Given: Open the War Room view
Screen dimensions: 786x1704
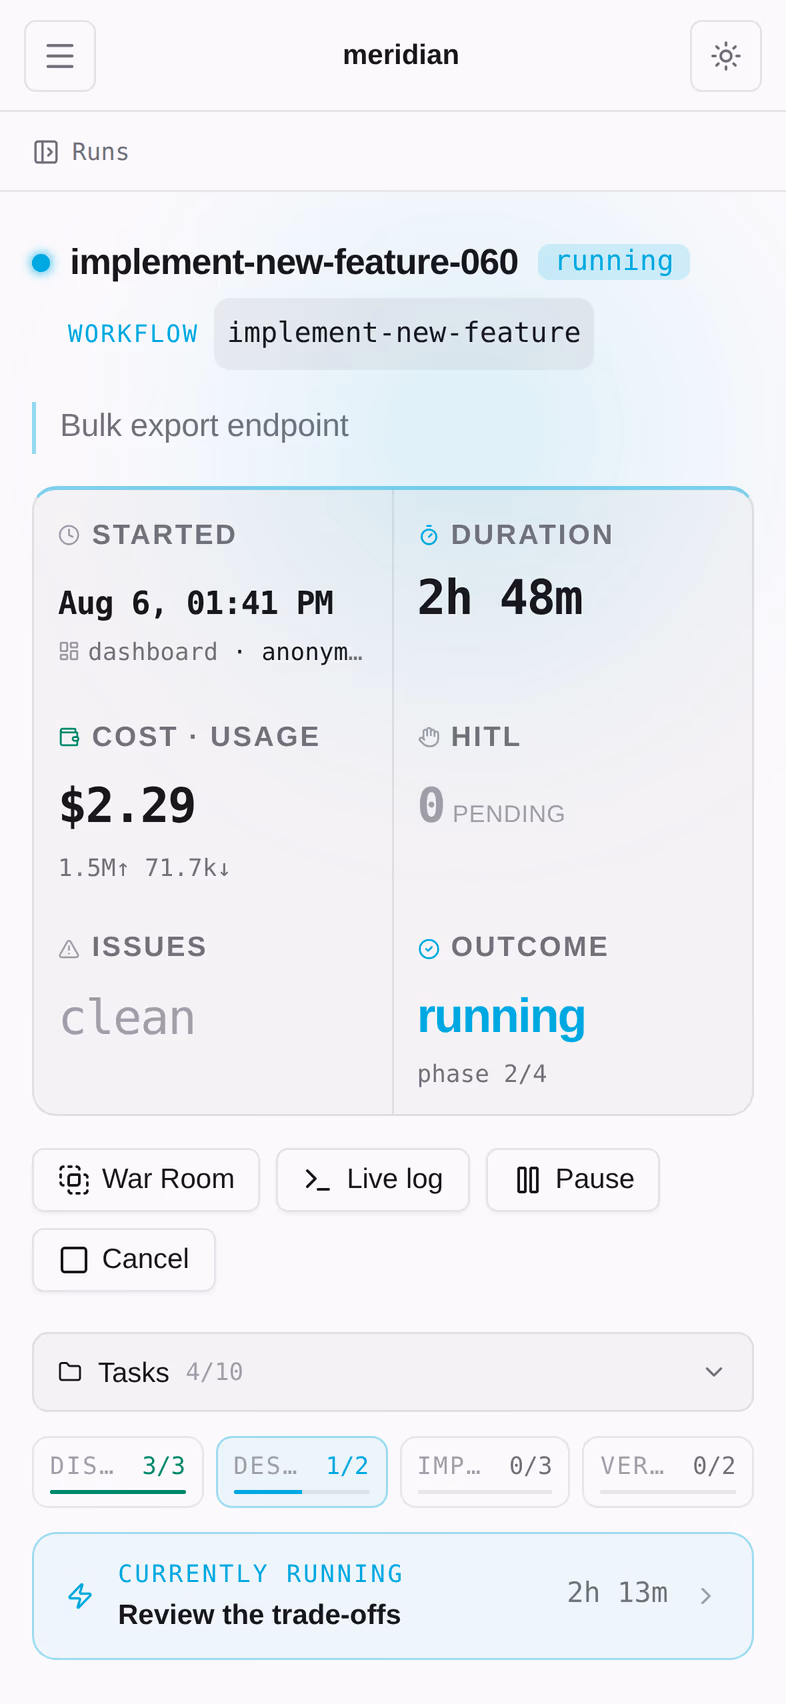Looking at the screenshot, I should [x=146, y=1180].
